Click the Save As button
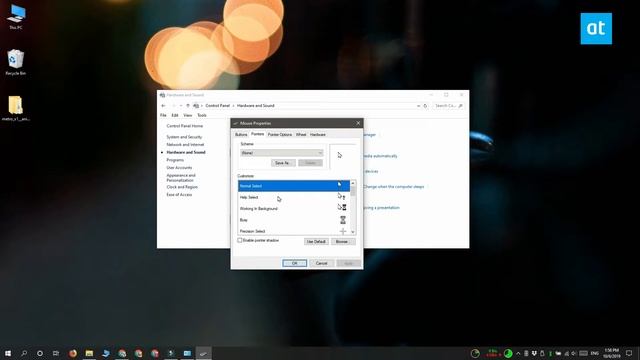 283,163
